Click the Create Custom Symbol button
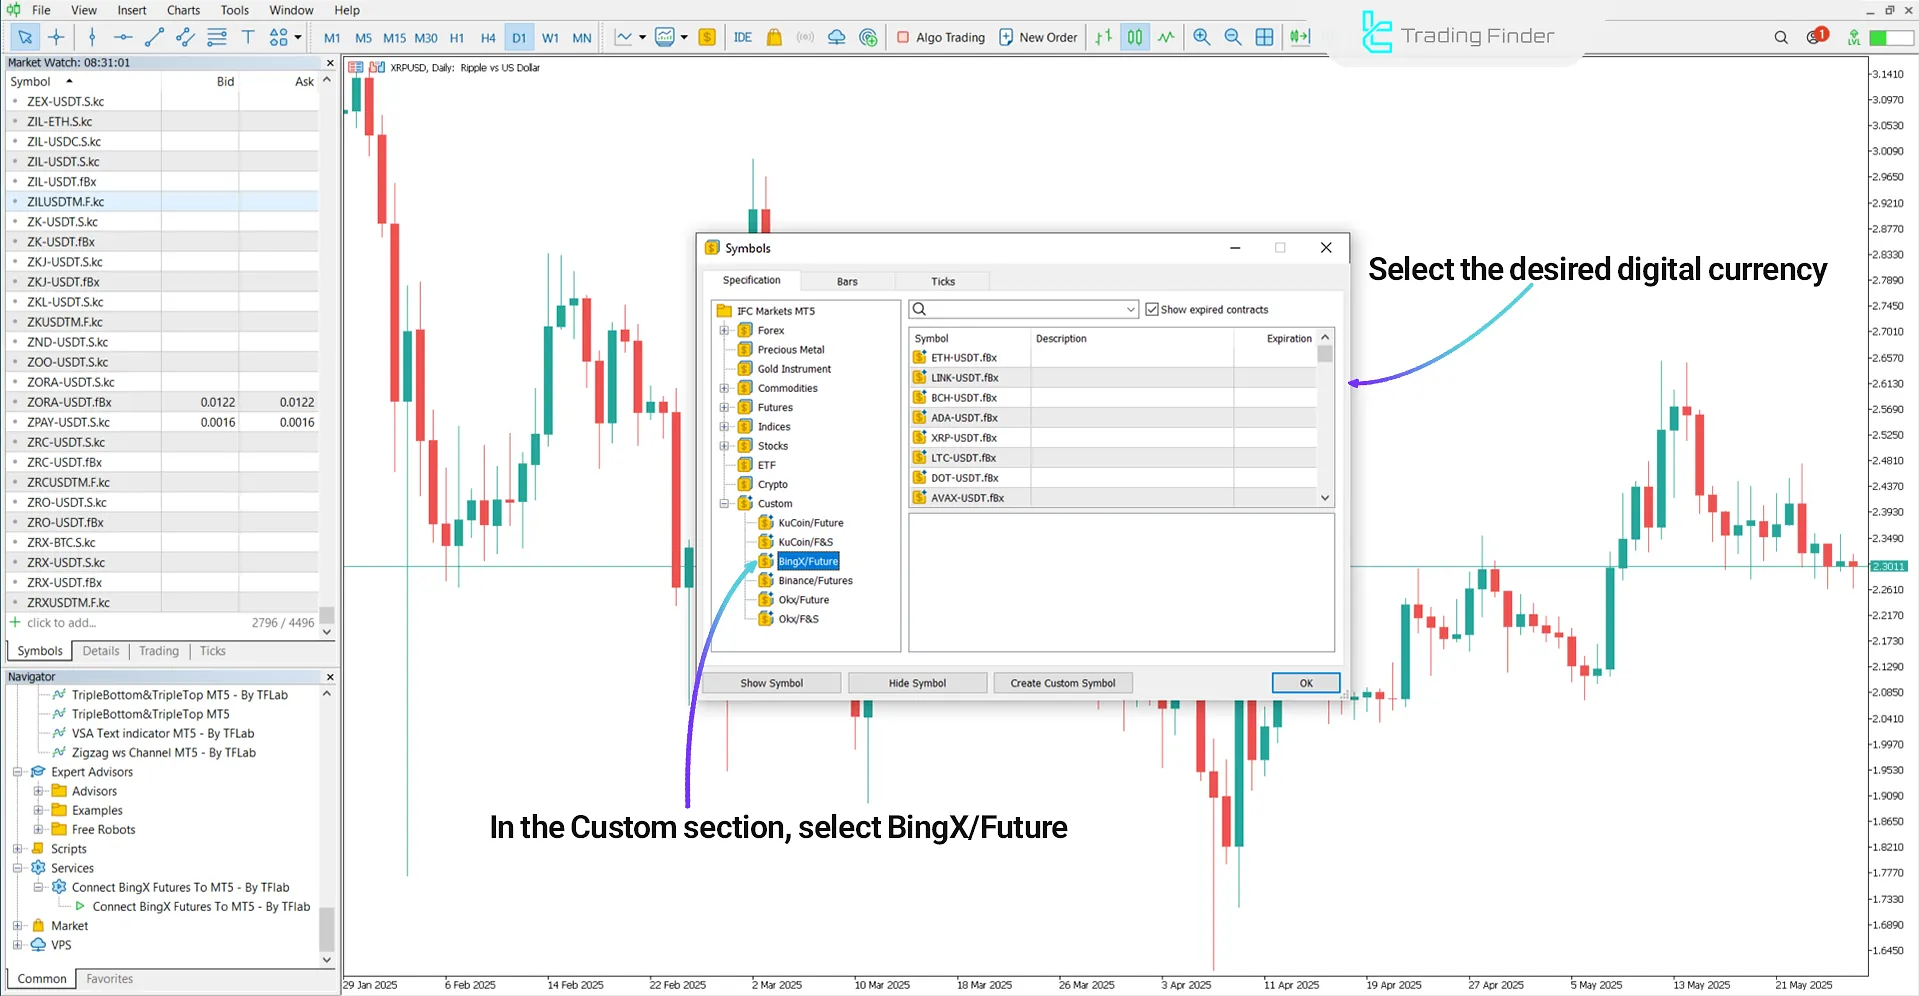Image resolution: width=1919 pixels, height=996 pixels. pyautogui.click(x=1062, y=682)
